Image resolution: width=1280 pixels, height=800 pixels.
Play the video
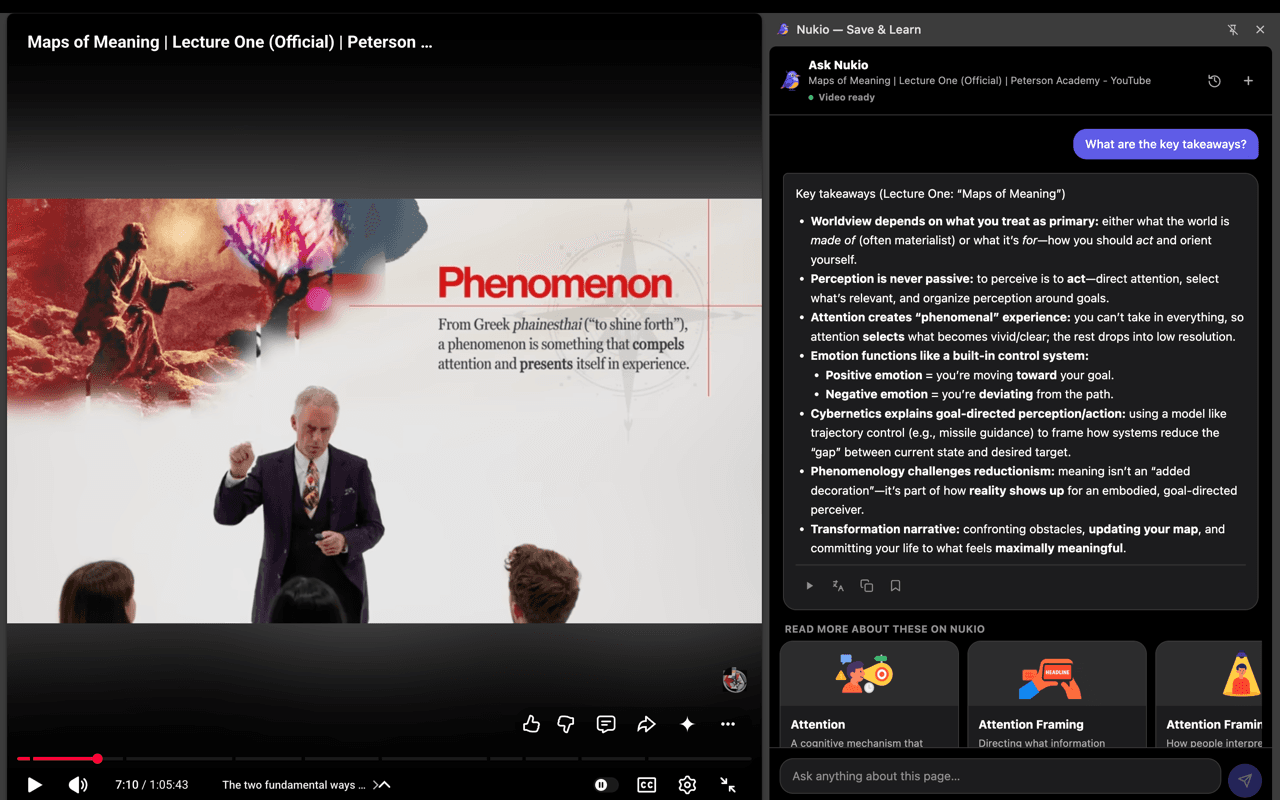click(x=35, y=785)
